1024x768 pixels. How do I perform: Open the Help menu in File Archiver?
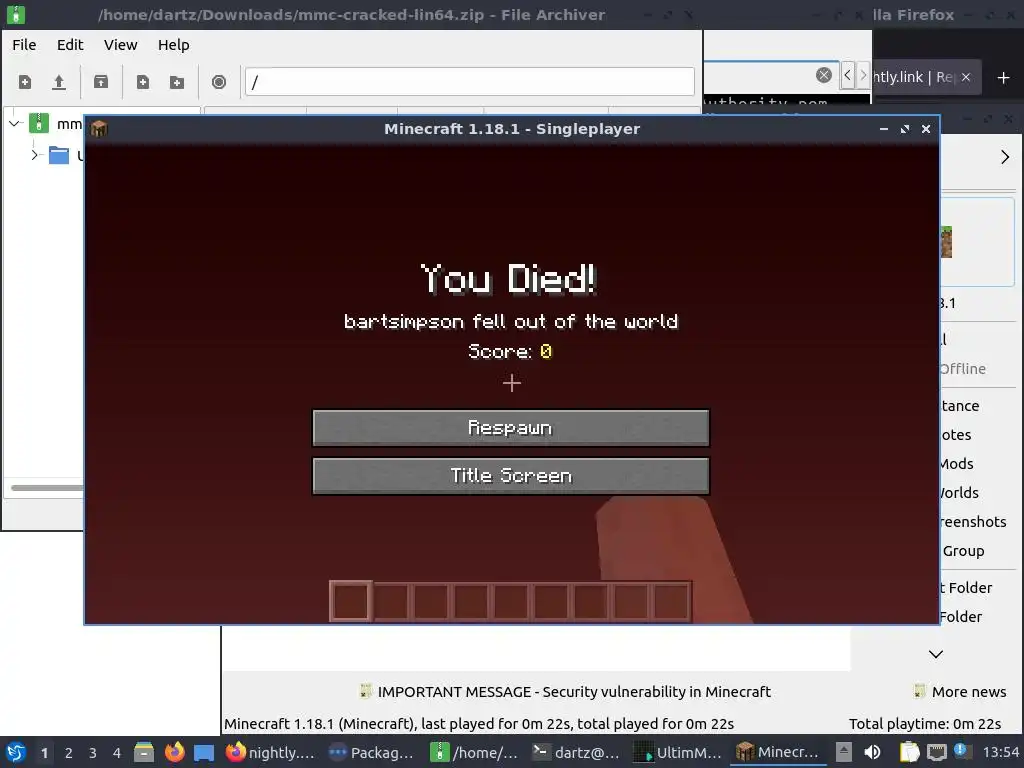point(174,45)
